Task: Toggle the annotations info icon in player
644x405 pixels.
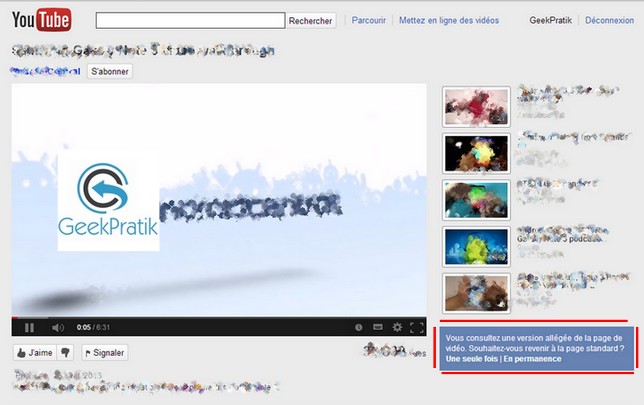Action: pyautogui.click(x=359, y=327)
